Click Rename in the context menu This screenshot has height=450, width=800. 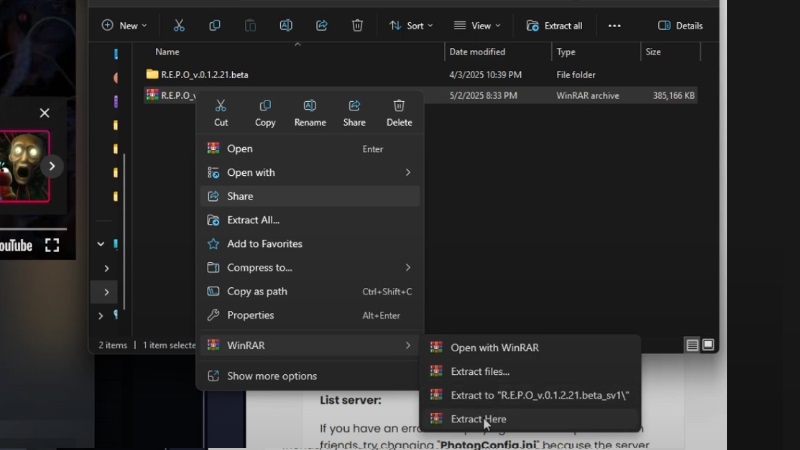(310, 113)
